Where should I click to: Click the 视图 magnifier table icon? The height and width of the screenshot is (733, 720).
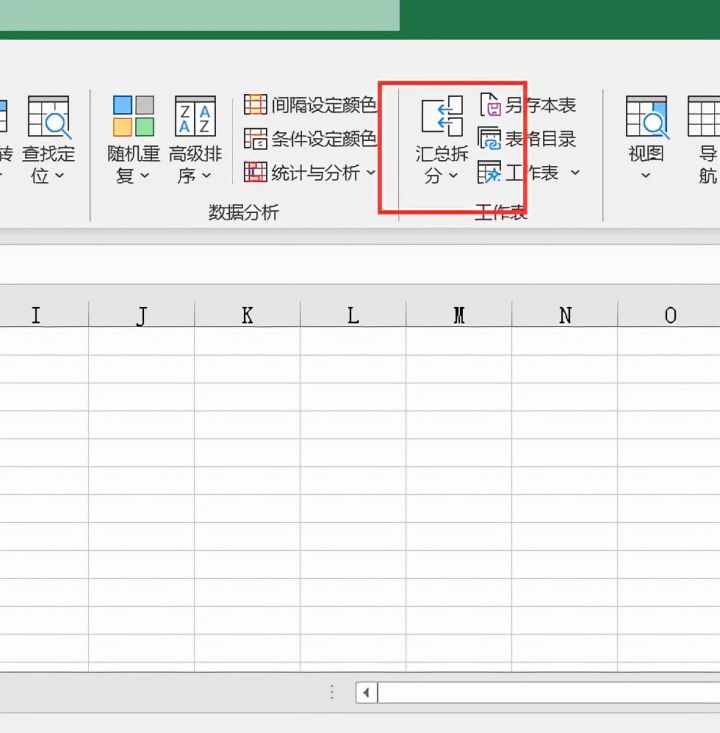[x=648, y=117]
